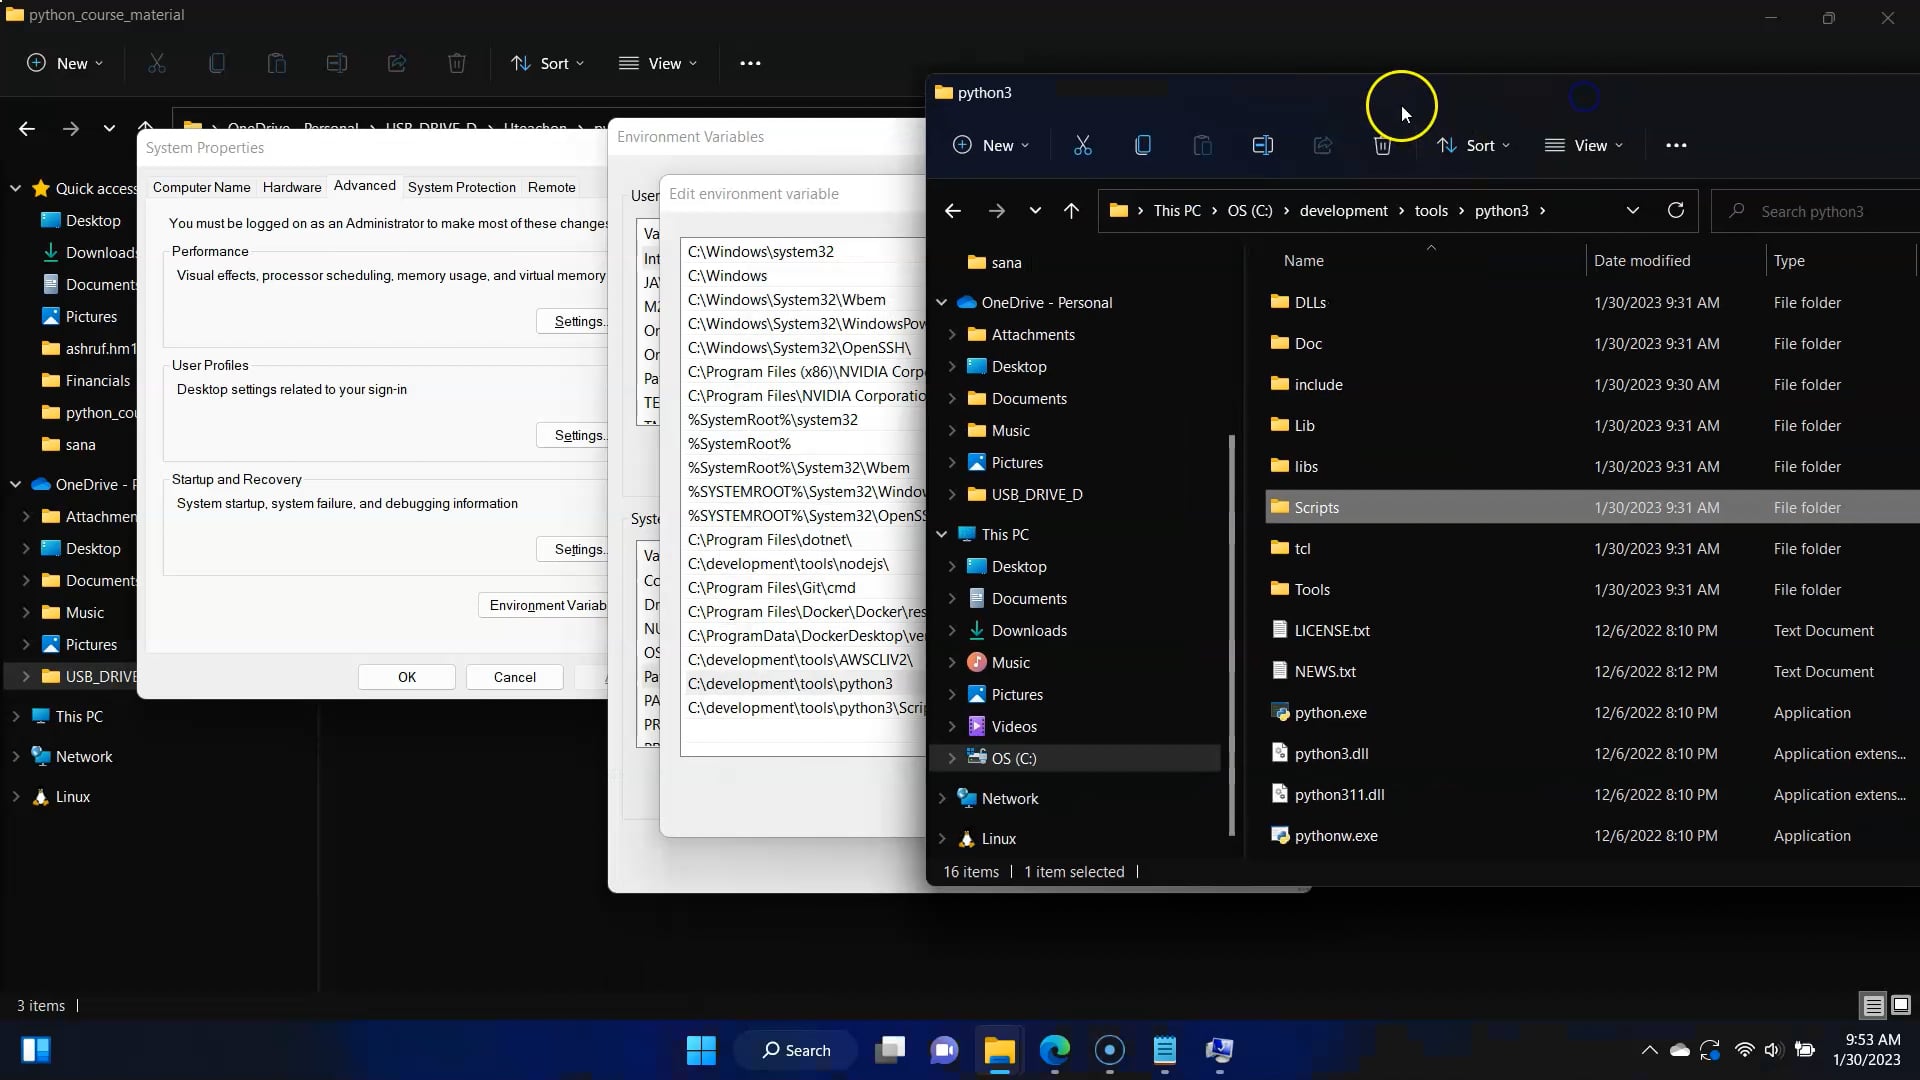
Task: Open the View dropdown in python3 window
Action: point(1583,146)
